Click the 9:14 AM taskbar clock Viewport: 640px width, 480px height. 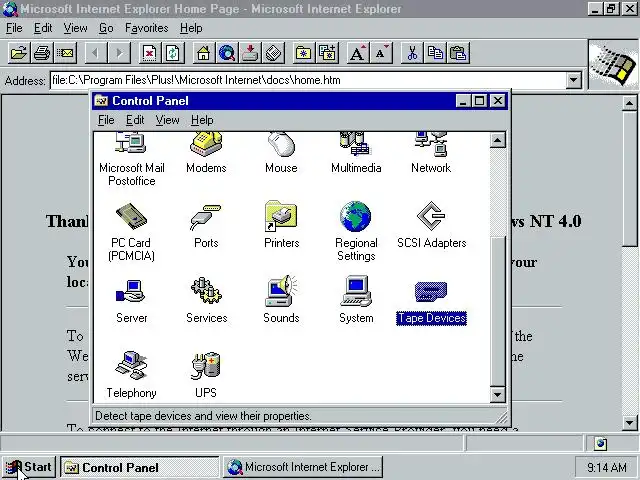tap(607, 467)
